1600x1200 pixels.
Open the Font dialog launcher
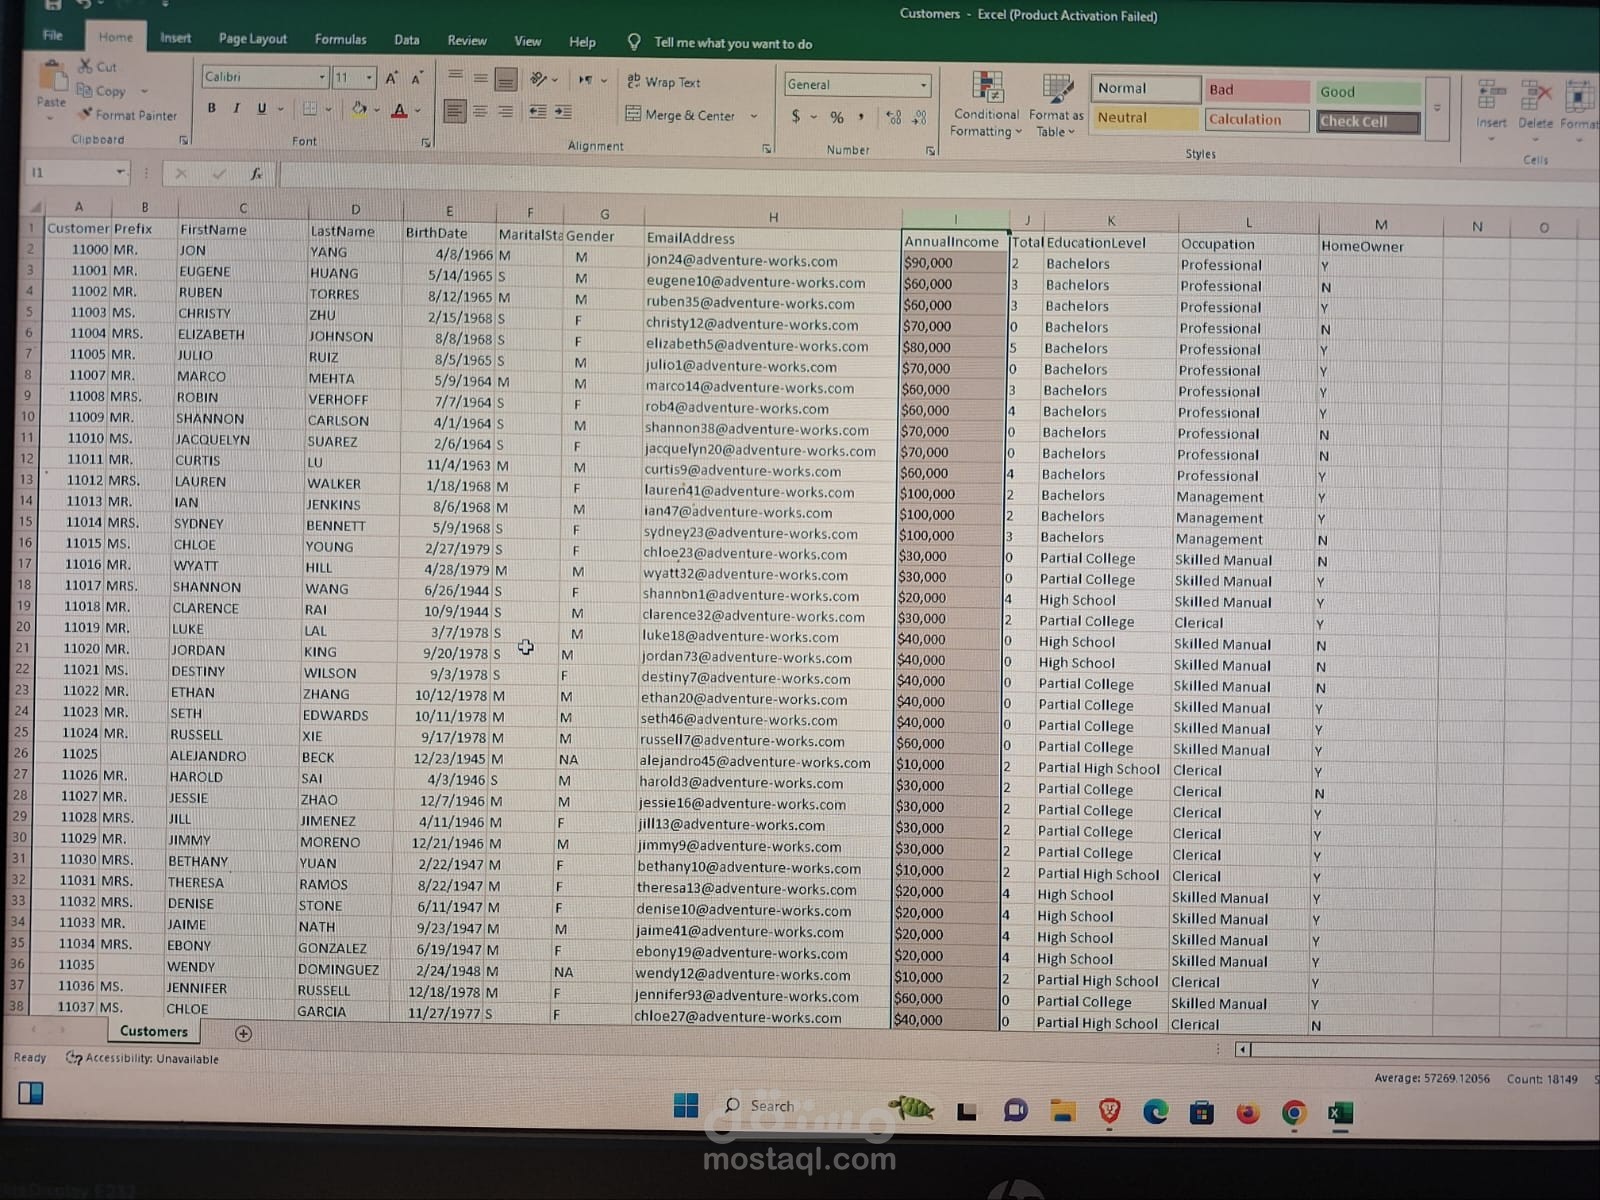(x=426, y=143)
